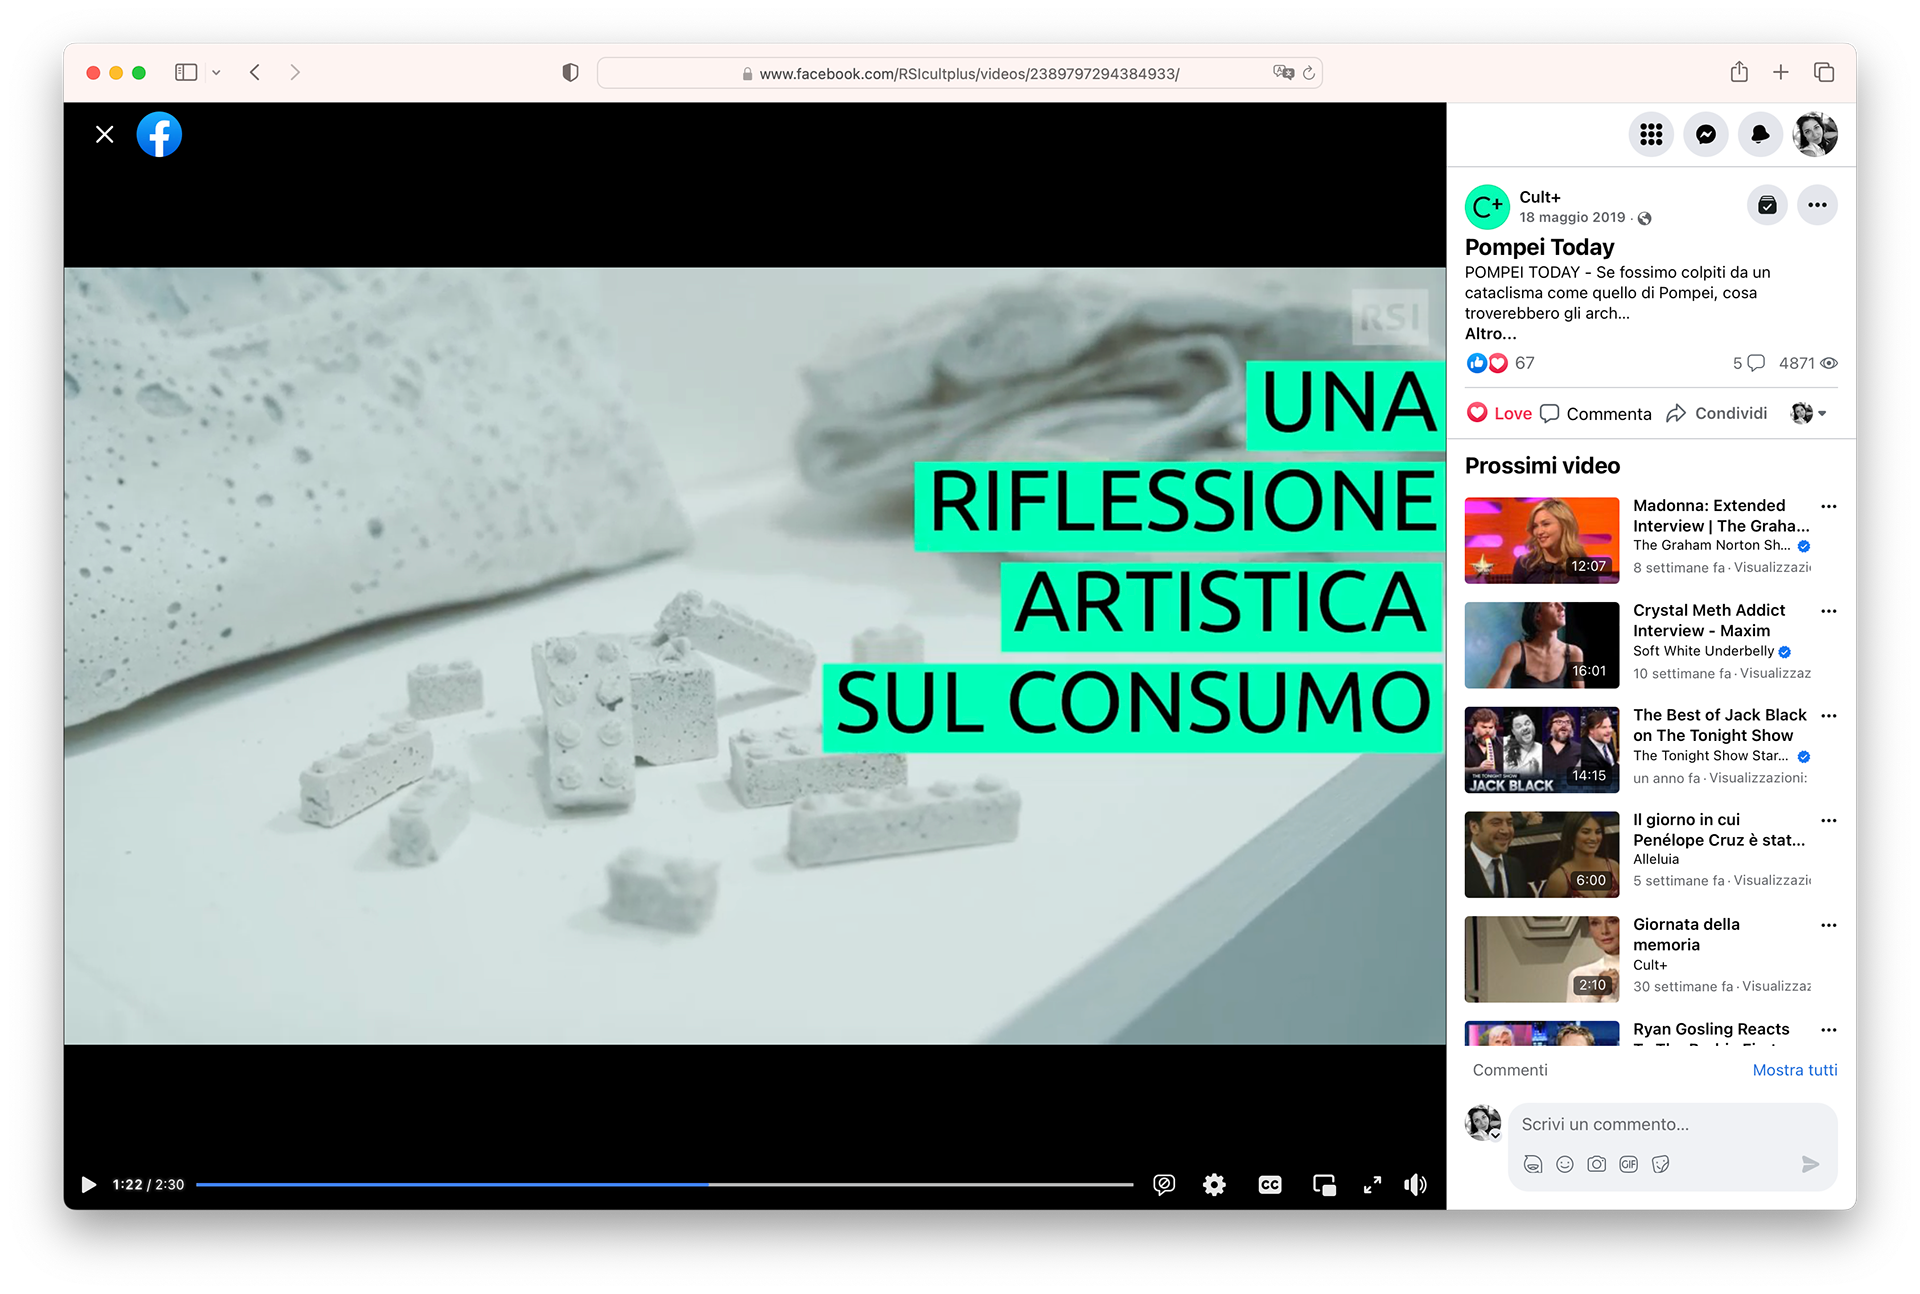The width and height of the screenshot is (1920, 1294).
Task: Mute video volume speaker
Action: click(x=1415, y=1185)
